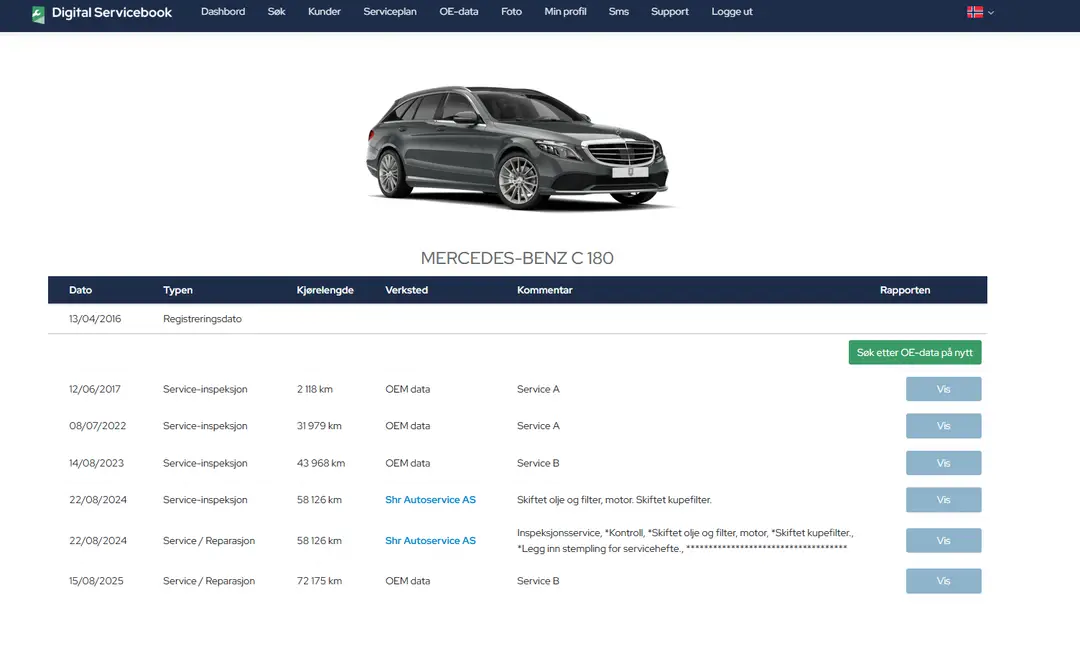Click the 2 118 km mileage value

point(315,389)
